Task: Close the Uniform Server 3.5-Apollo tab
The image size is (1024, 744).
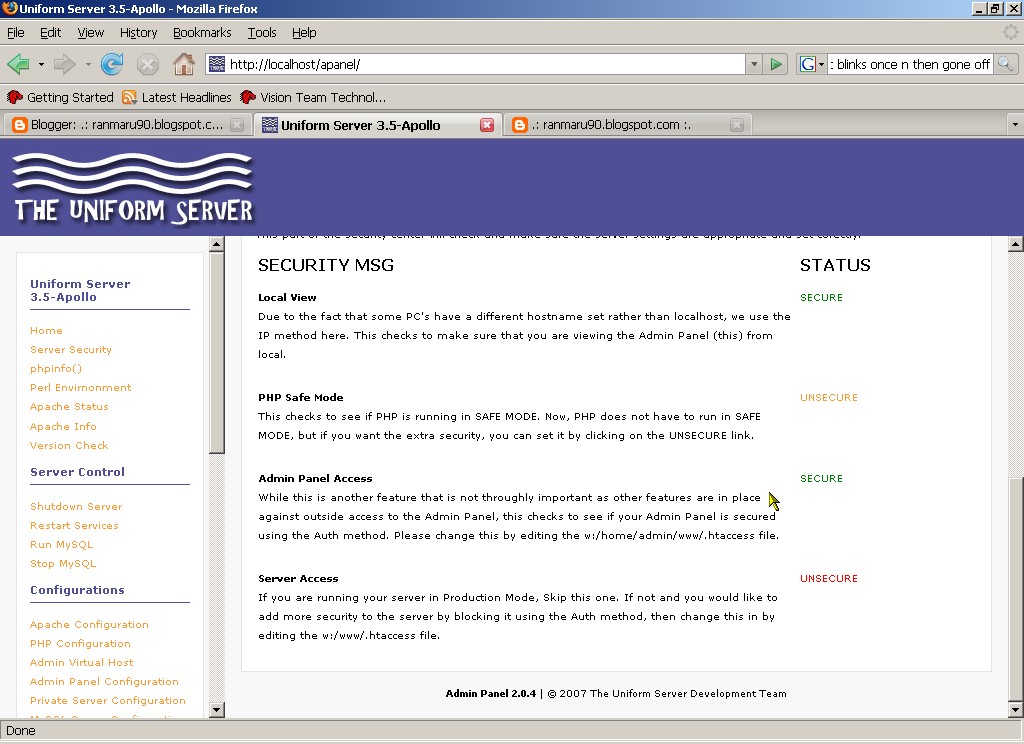Action: (x=487, y=125)
